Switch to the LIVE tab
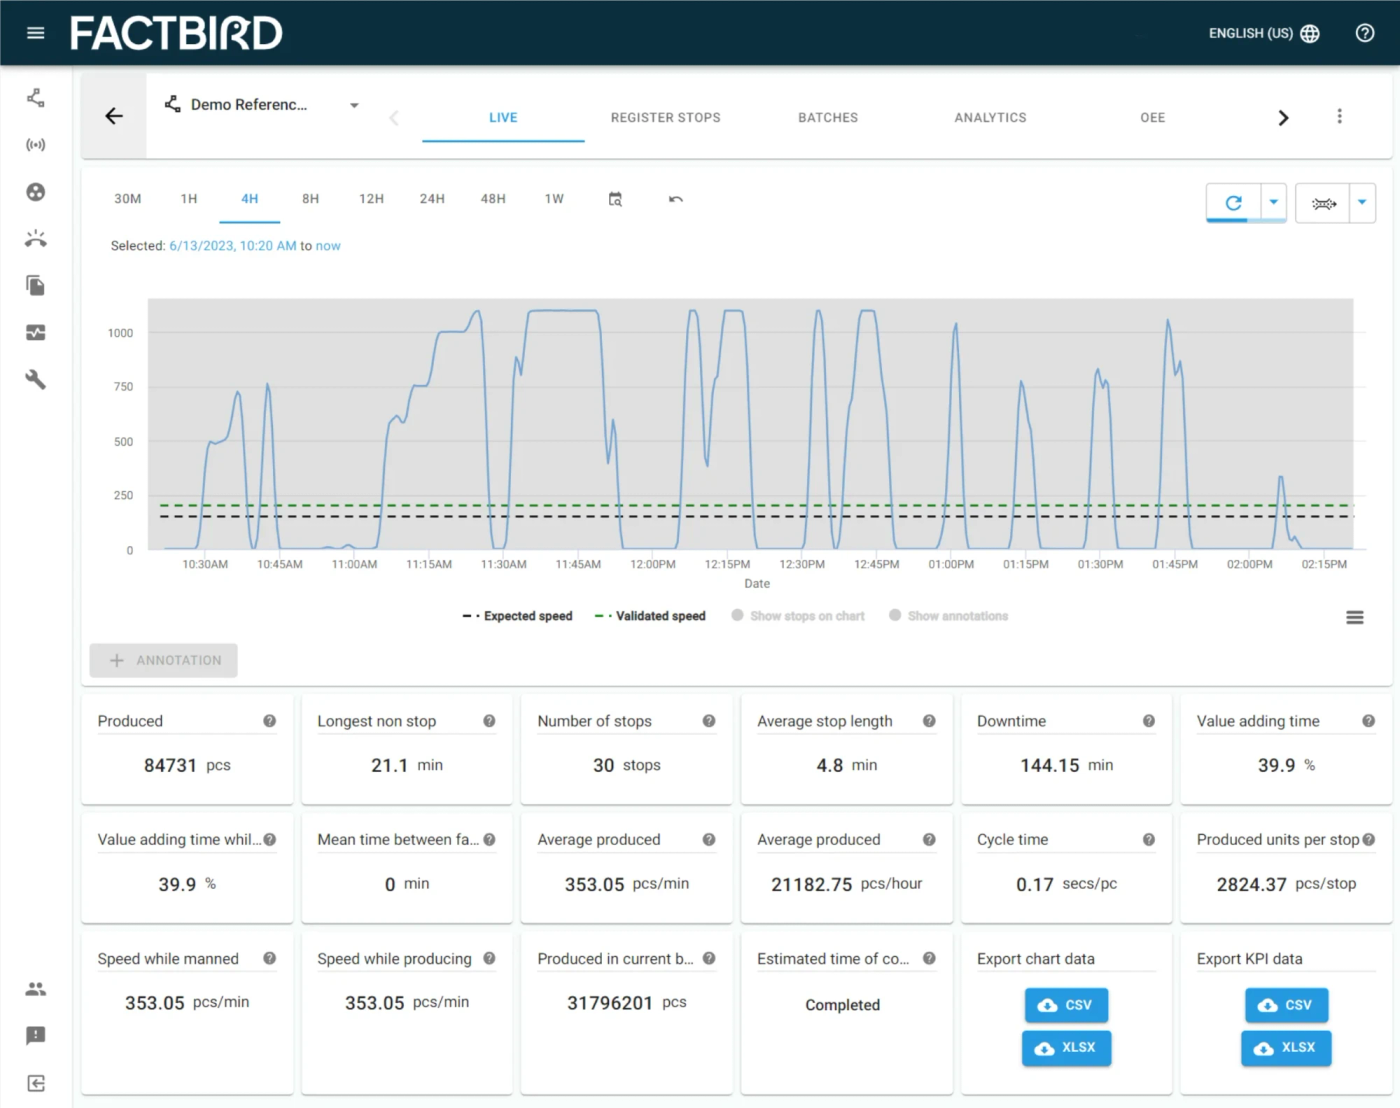Image resolution: width=1400 pixels, height=1108 pixels. tap(503, 118)
